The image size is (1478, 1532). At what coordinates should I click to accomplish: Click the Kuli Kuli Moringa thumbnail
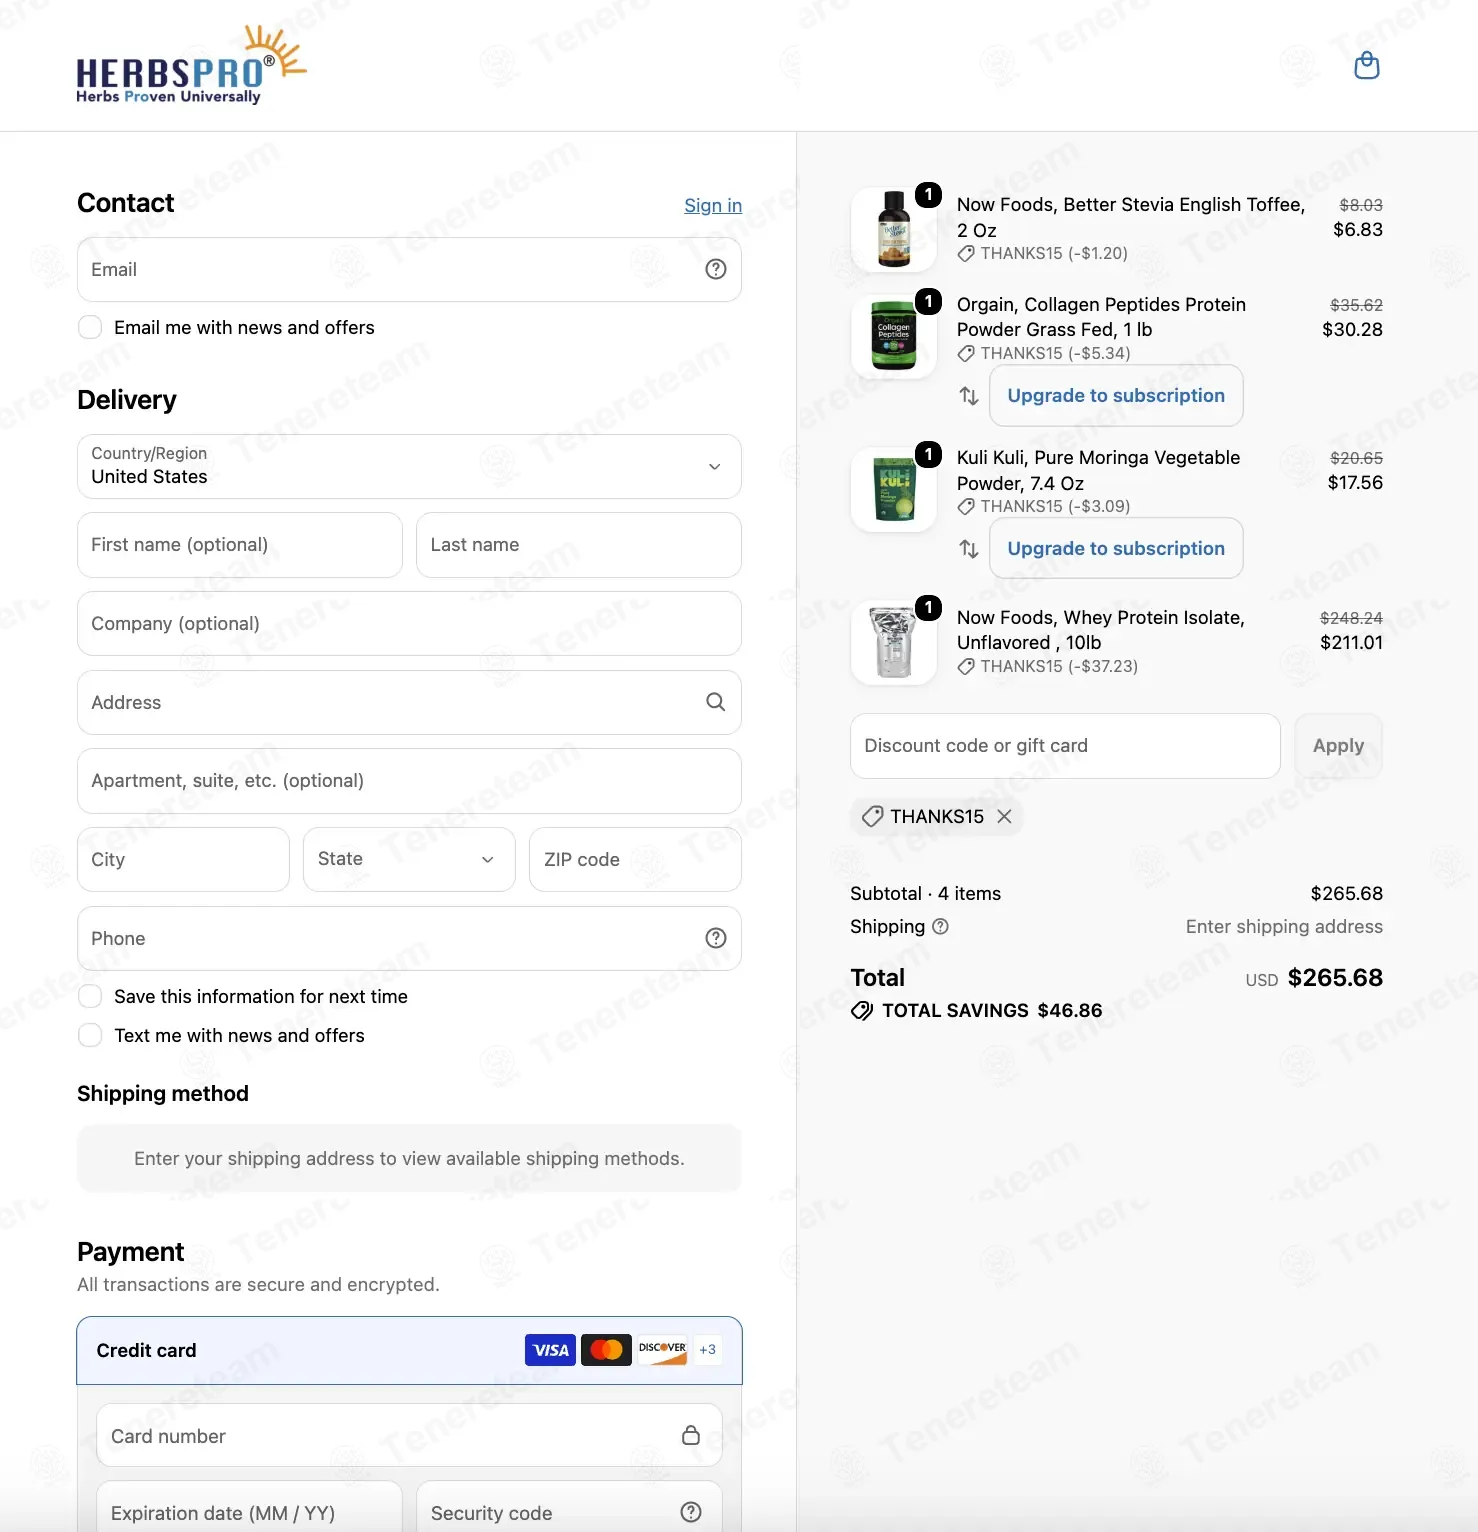[893, 489]
